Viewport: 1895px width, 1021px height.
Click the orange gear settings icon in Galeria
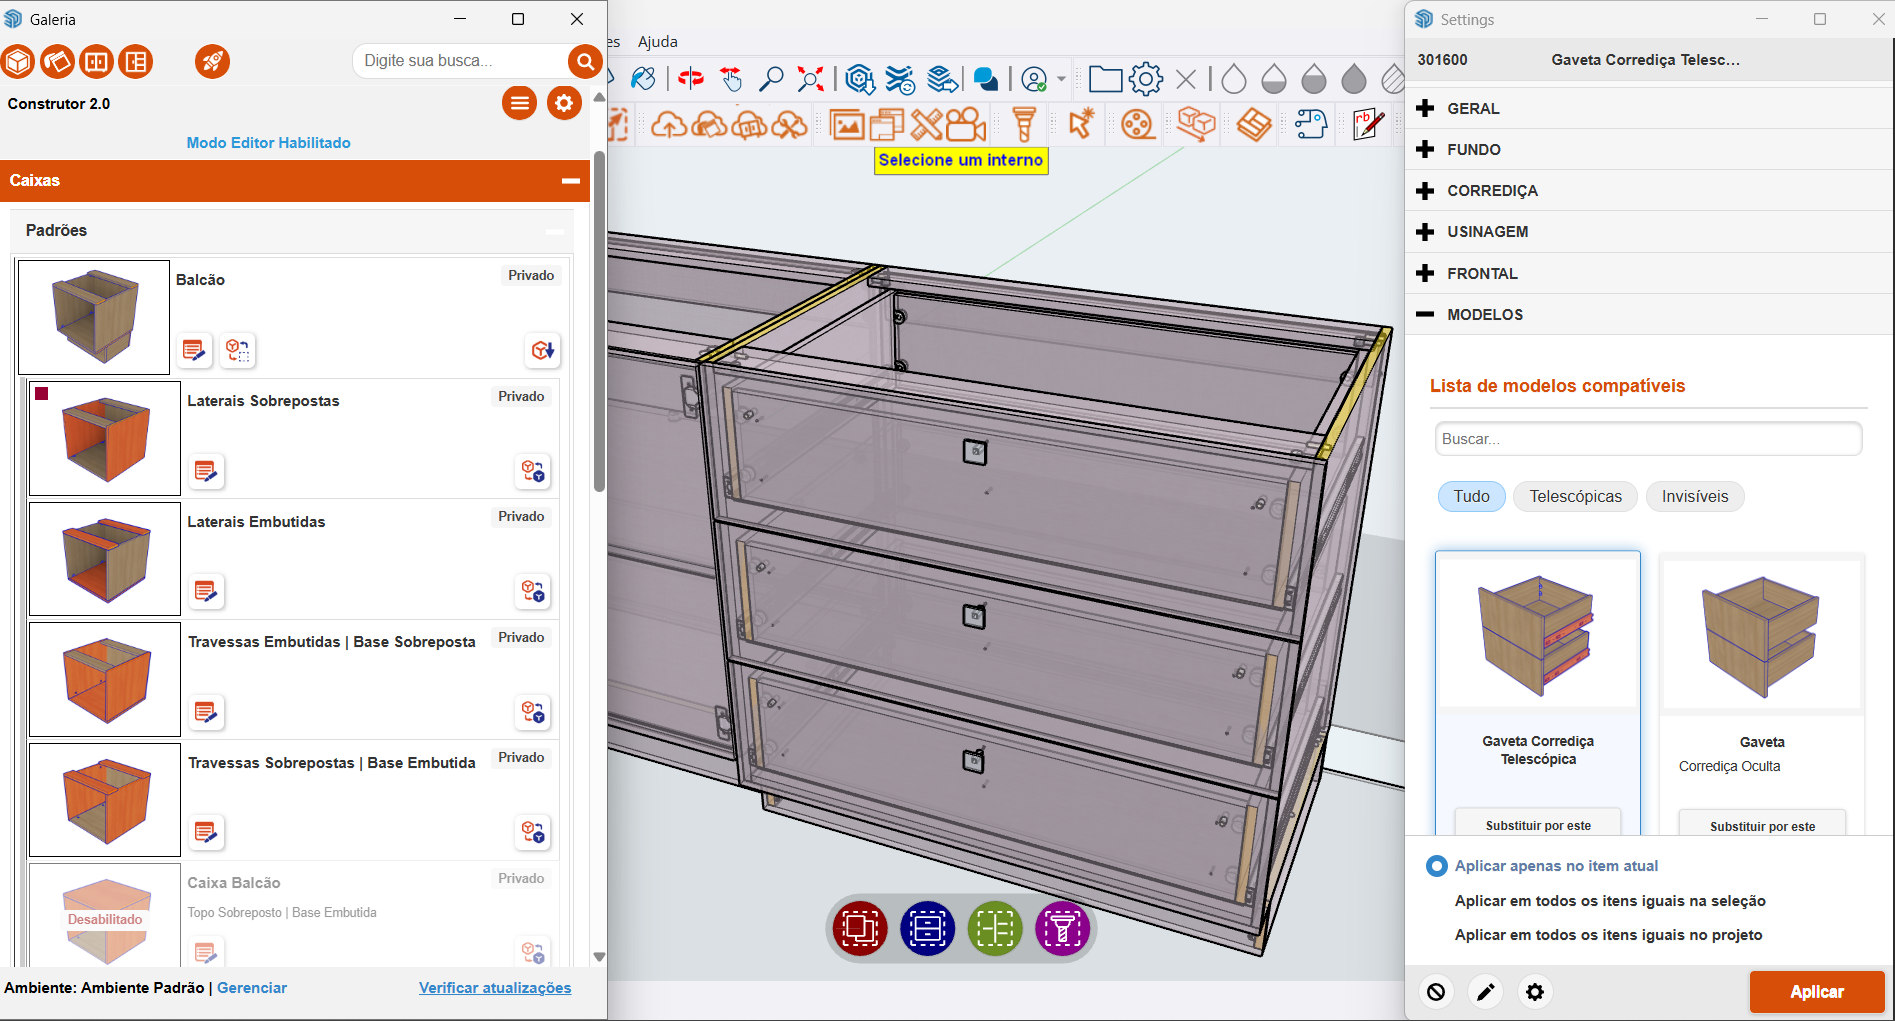tap(564, 103)
